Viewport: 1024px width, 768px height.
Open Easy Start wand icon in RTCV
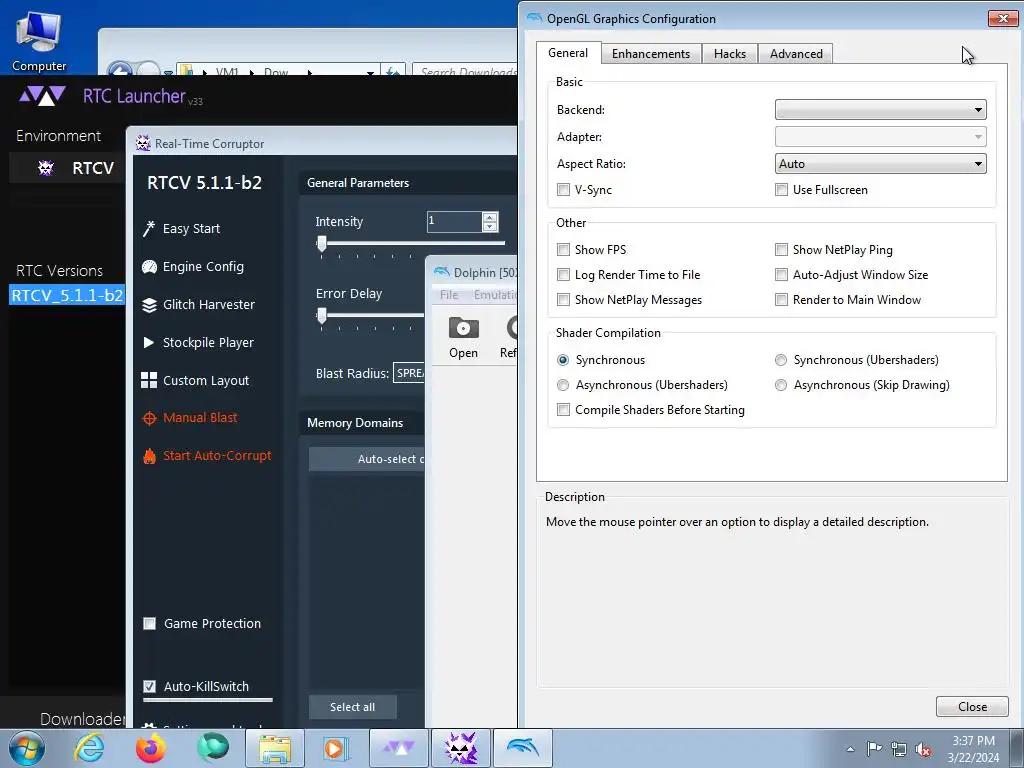pos(149,229)
